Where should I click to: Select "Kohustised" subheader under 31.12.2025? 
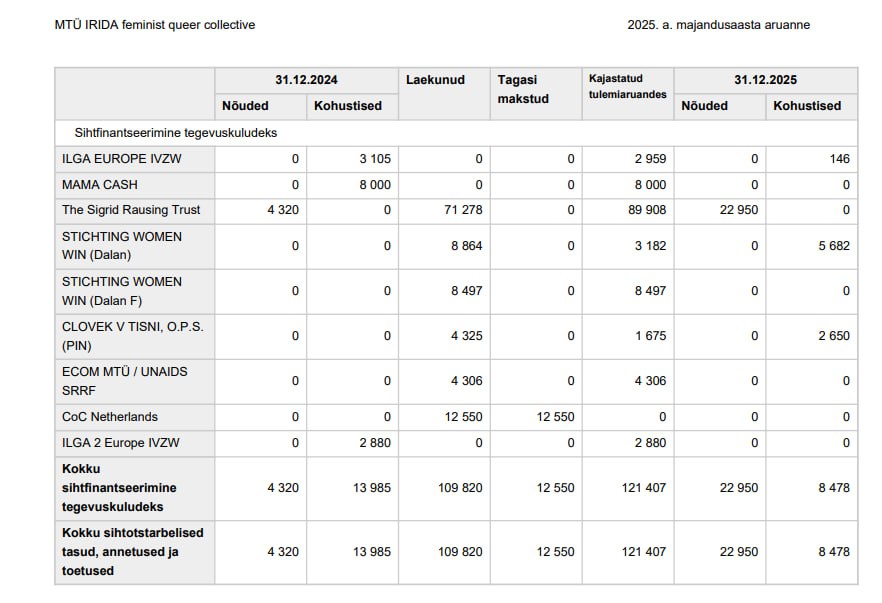coord(807,106)
